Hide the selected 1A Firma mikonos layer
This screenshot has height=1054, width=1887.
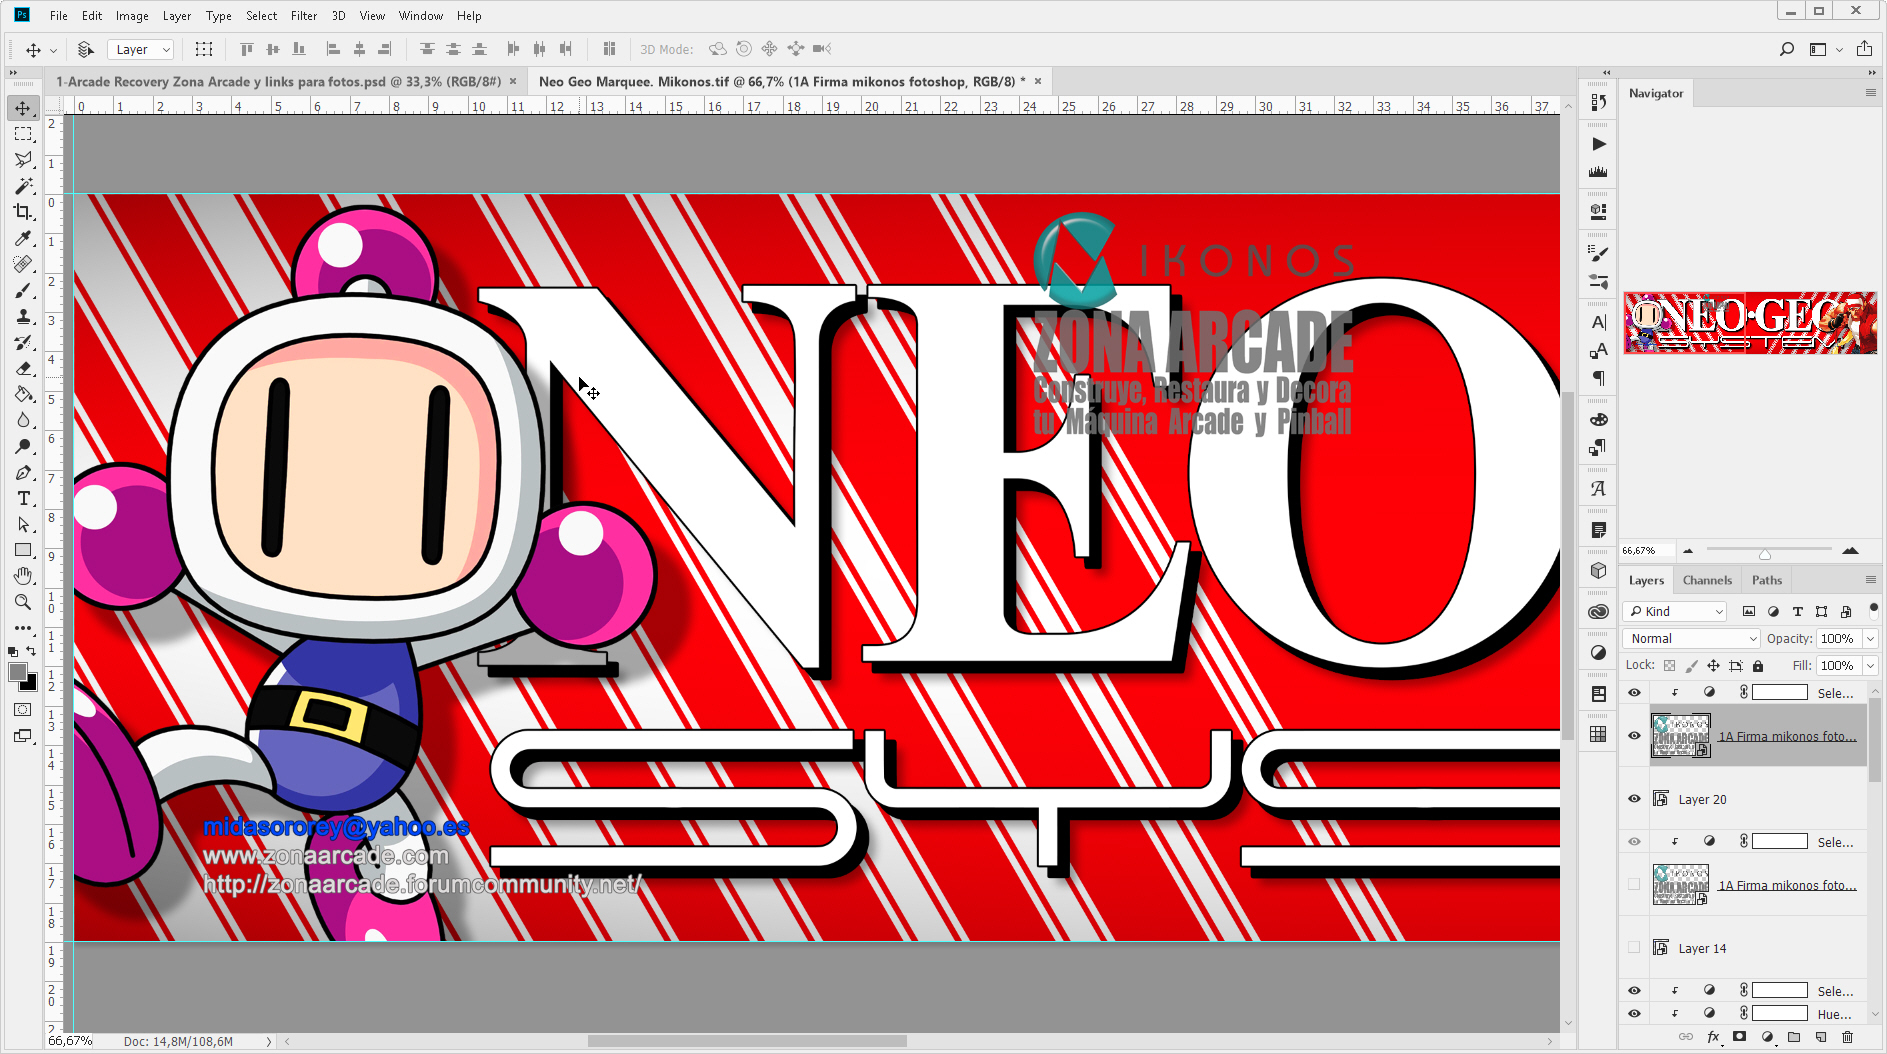click(1634, 735)
